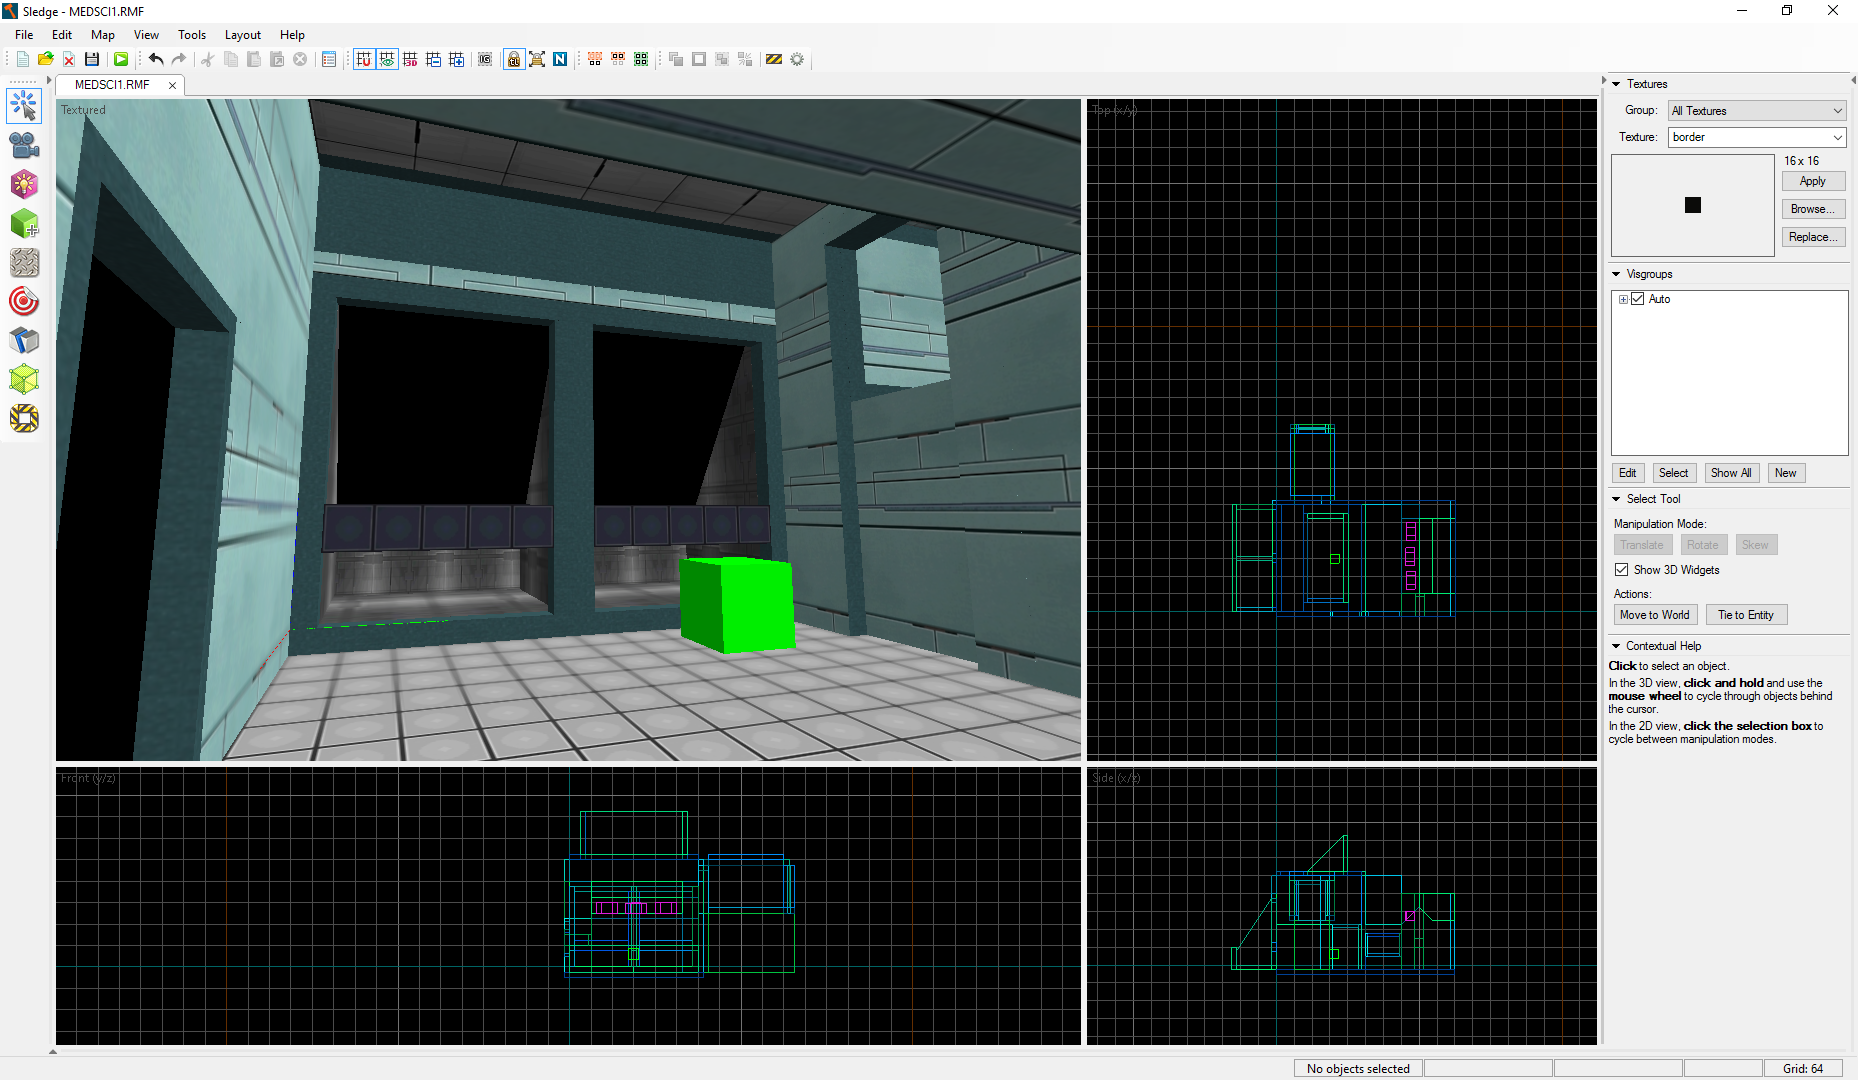This screenshot has height=1080, width=1858.
Task: Collapse the Select Tool panel
Action: [1616, 499]
